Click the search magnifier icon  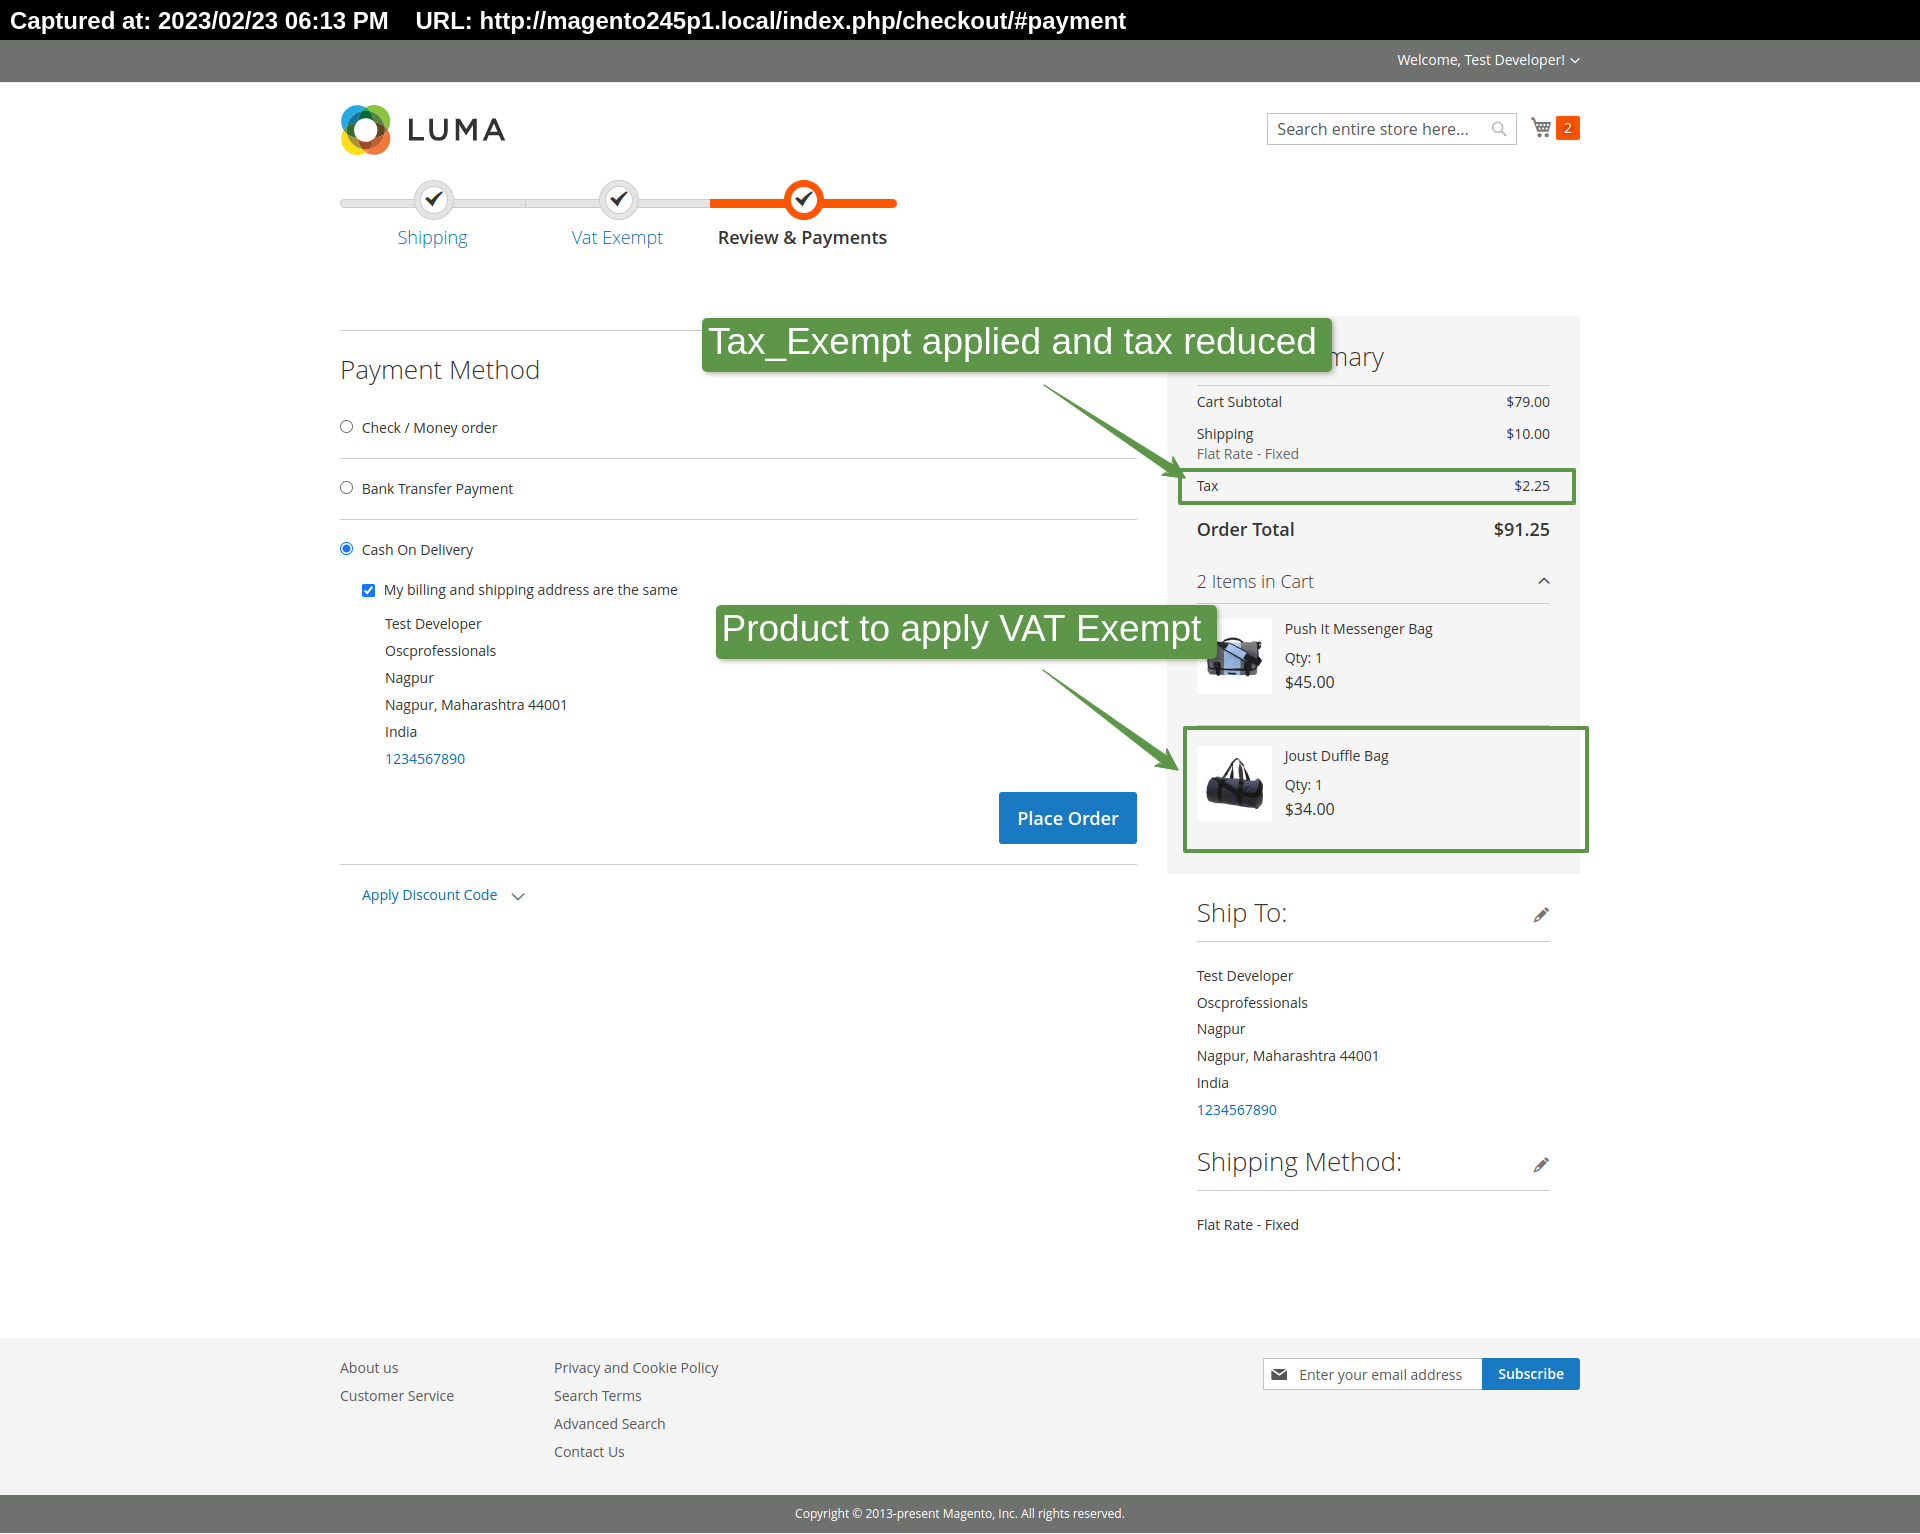click(x=1499, y=130)
